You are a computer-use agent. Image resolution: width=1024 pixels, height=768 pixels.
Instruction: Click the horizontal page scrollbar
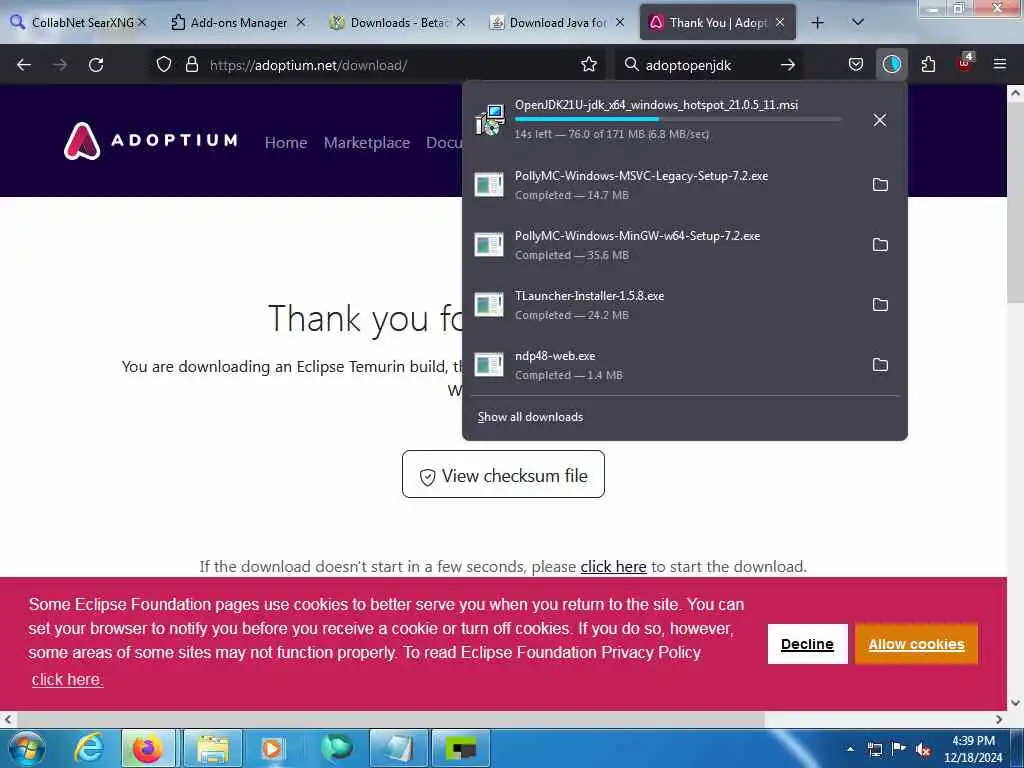pyautogui.click(x=389, y=720)
